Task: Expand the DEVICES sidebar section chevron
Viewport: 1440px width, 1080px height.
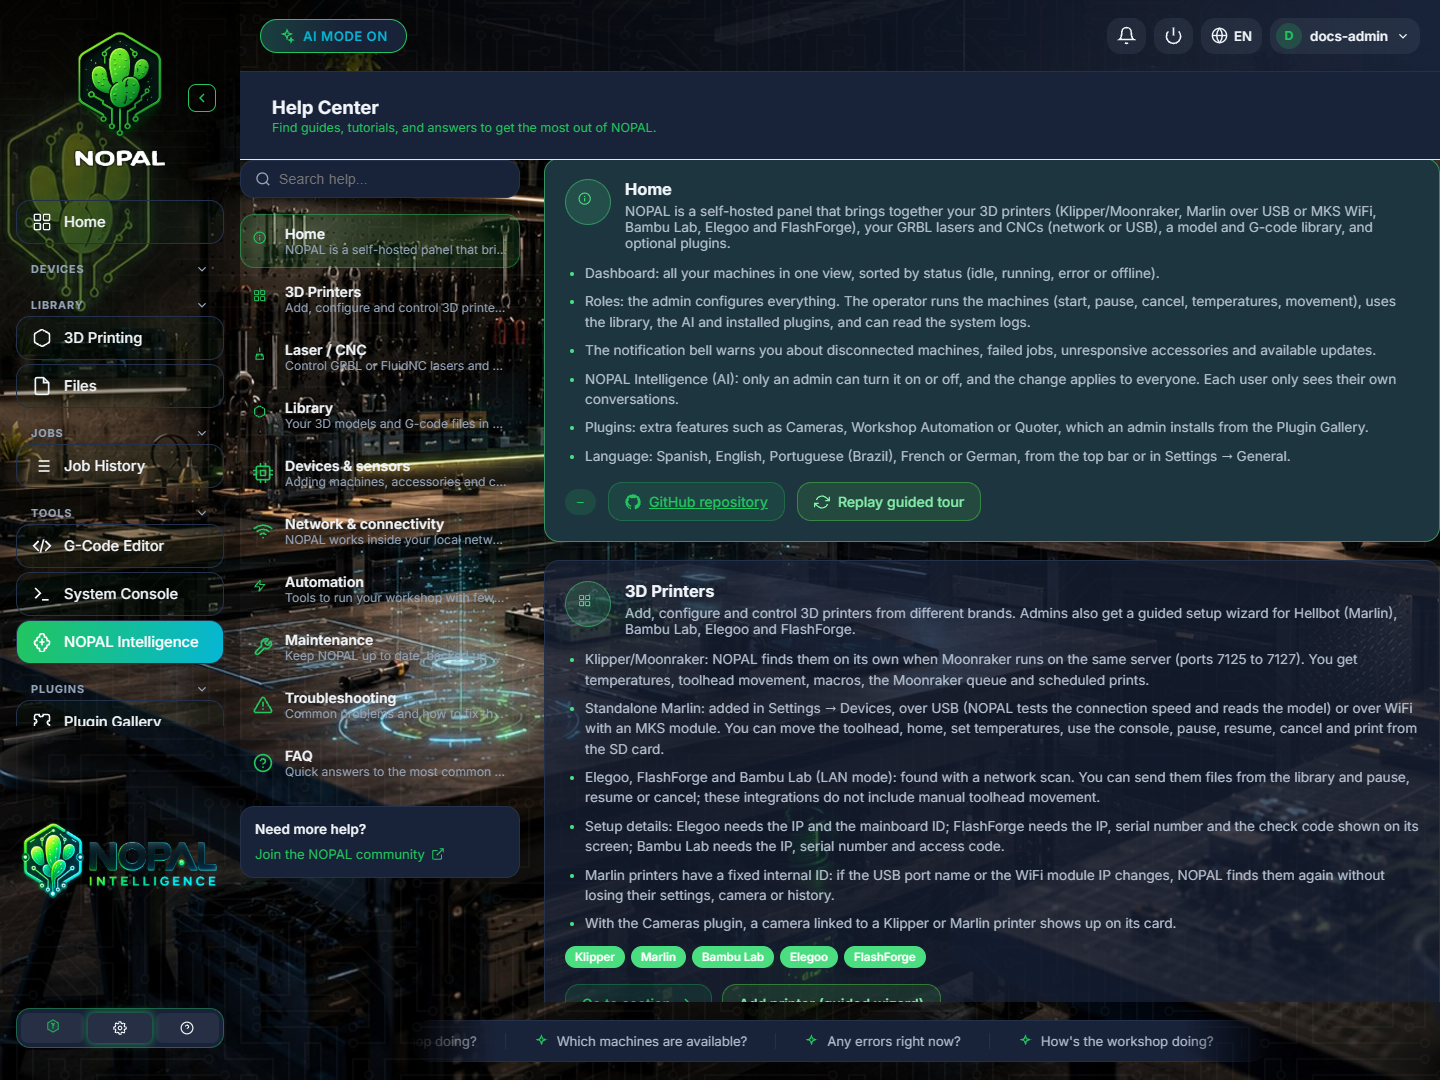Action: 202,269
